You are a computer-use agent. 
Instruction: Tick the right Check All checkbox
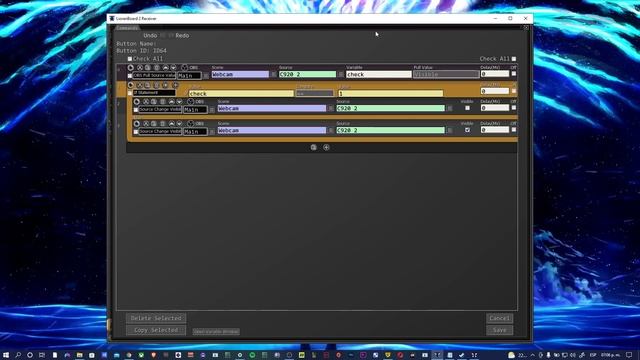(514, 59)
